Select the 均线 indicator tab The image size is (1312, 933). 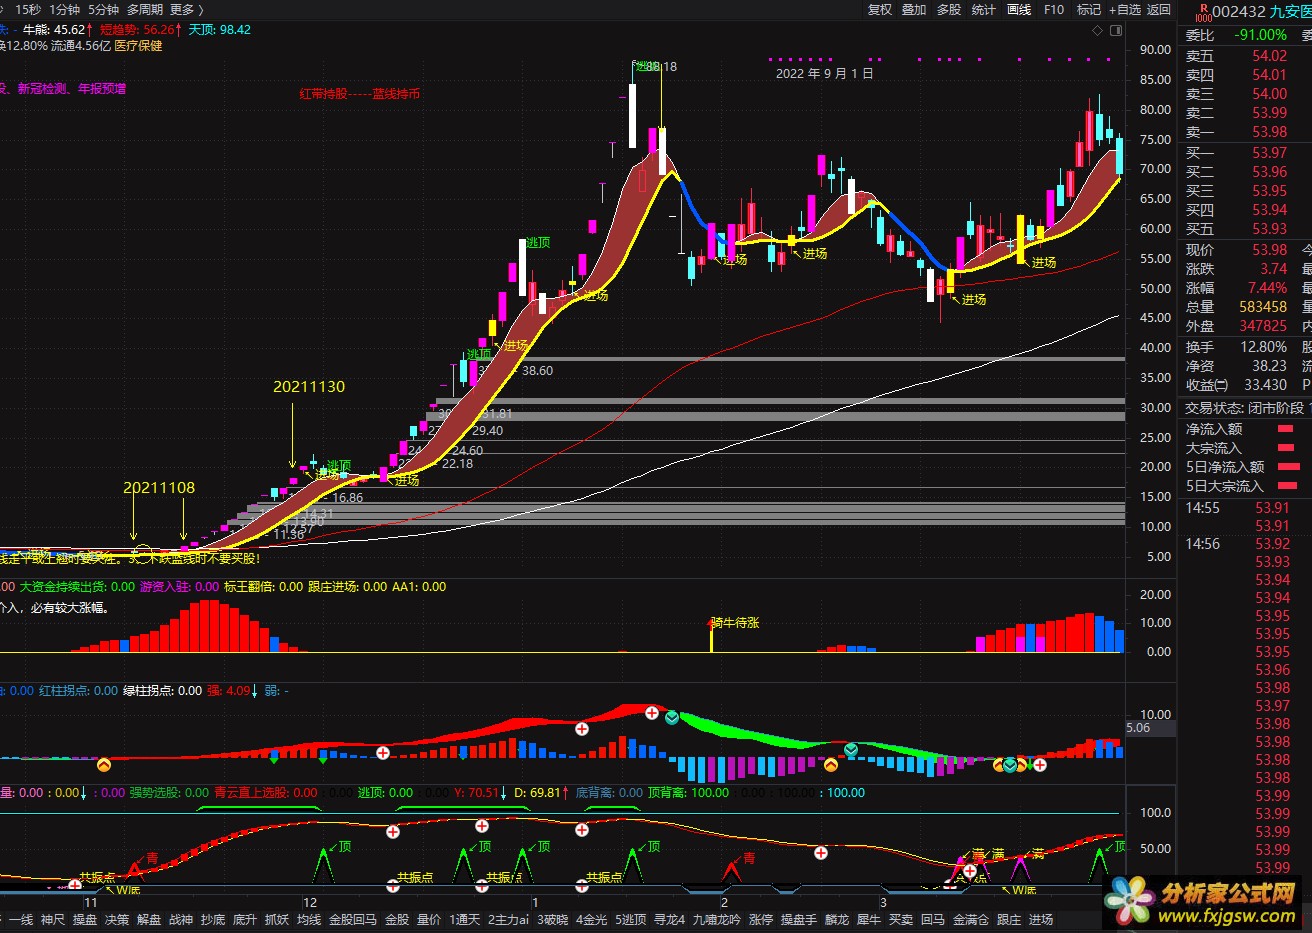click(309, 920)
